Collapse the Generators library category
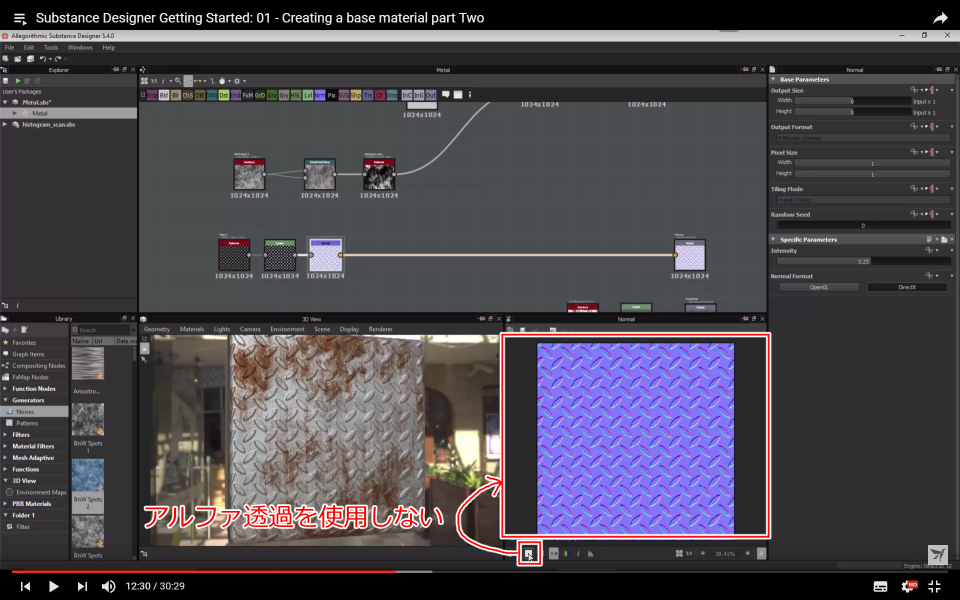This screenshot has width=960, height=600. [6, 400]
